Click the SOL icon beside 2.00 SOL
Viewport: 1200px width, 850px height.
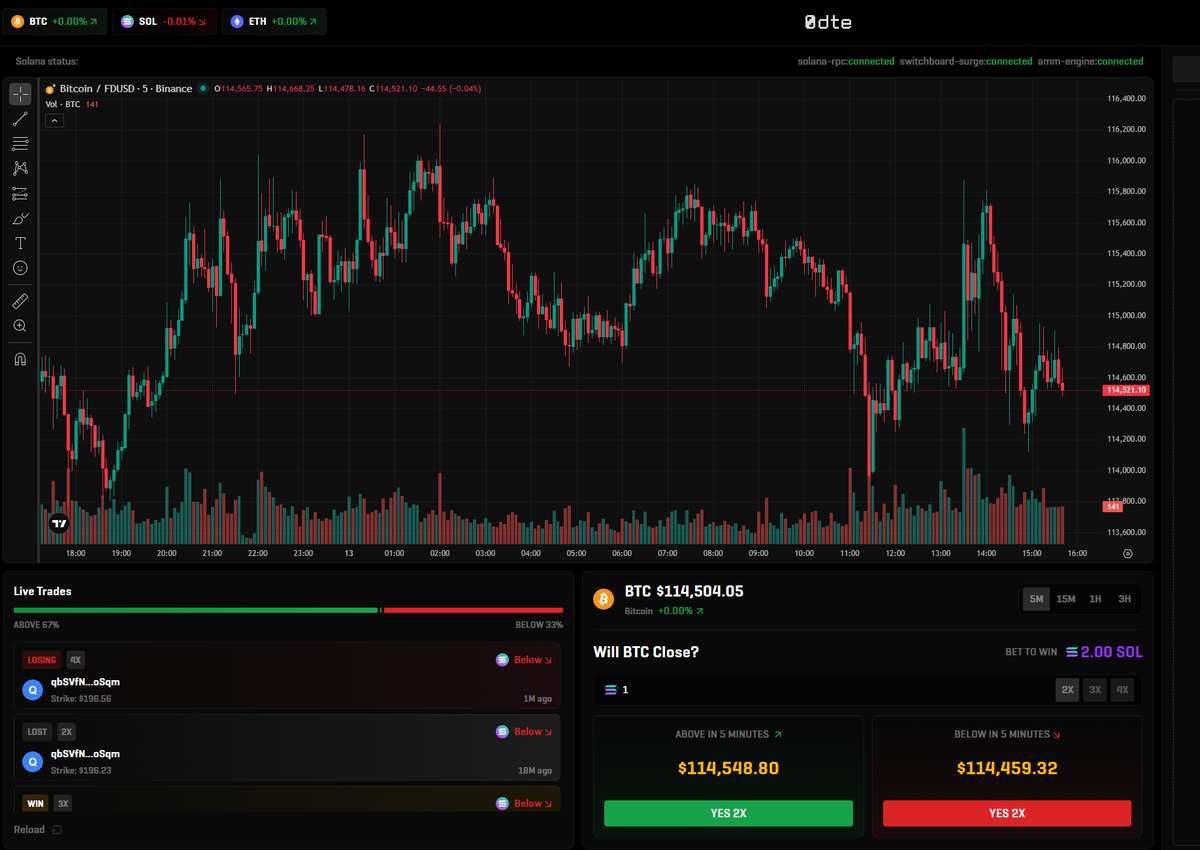tap(1072, 652)
